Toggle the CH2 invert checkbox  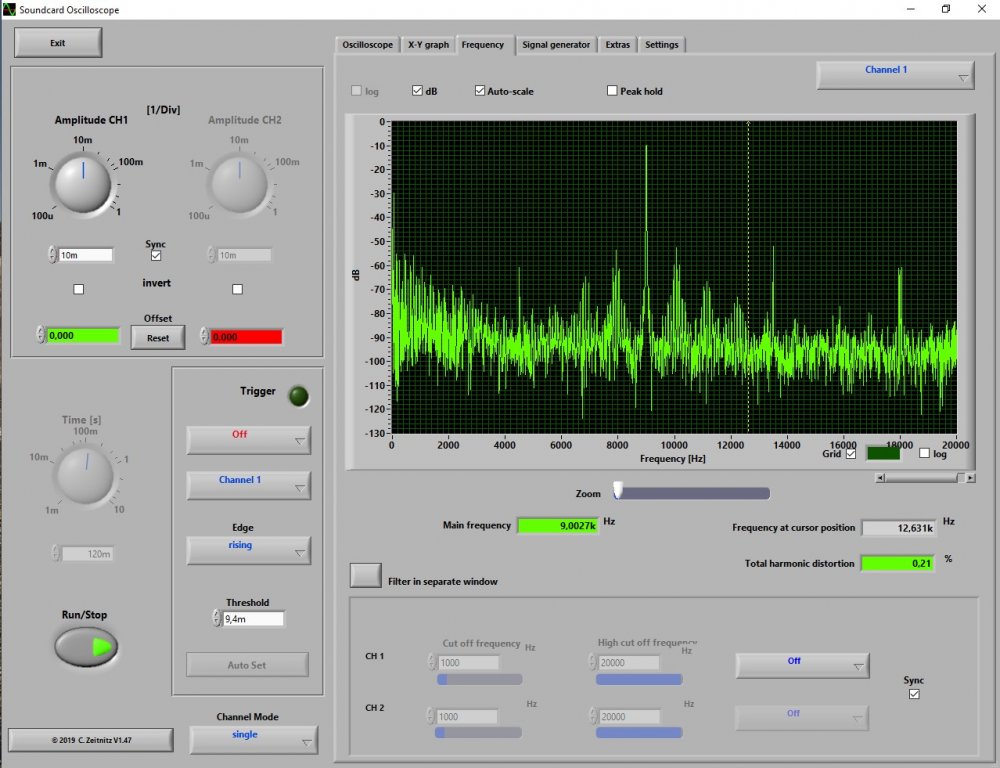coord(237,289)
